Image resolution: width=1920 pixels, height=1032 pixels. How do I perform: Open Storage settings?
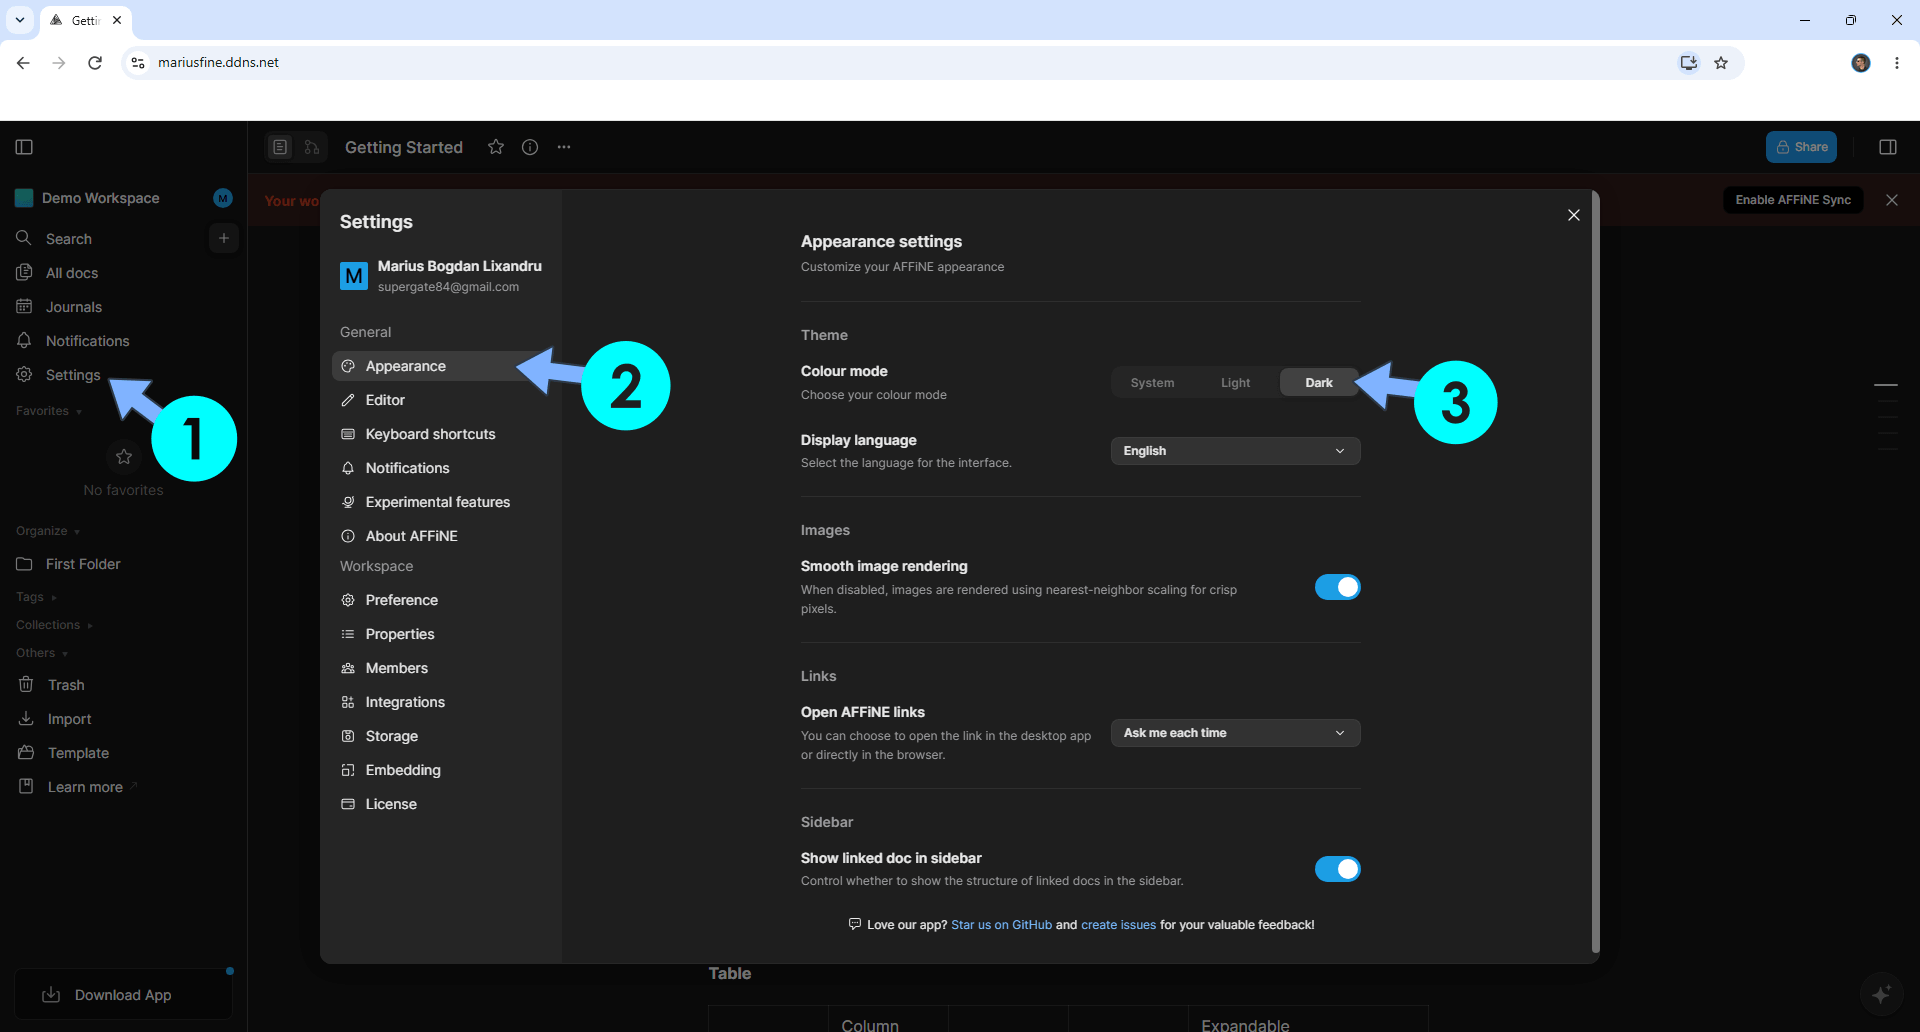(443, 736)
